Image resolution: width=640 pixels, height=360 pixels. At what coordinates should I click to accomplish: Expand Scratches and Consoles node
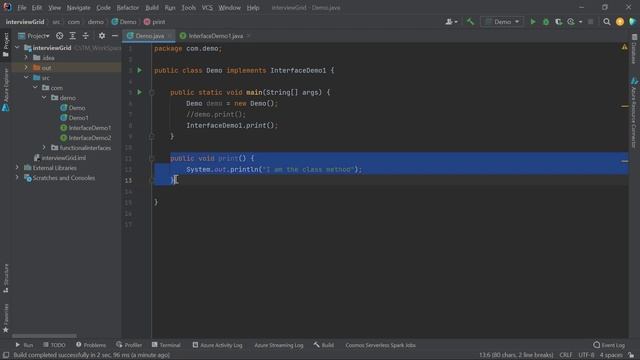point(17,178)
